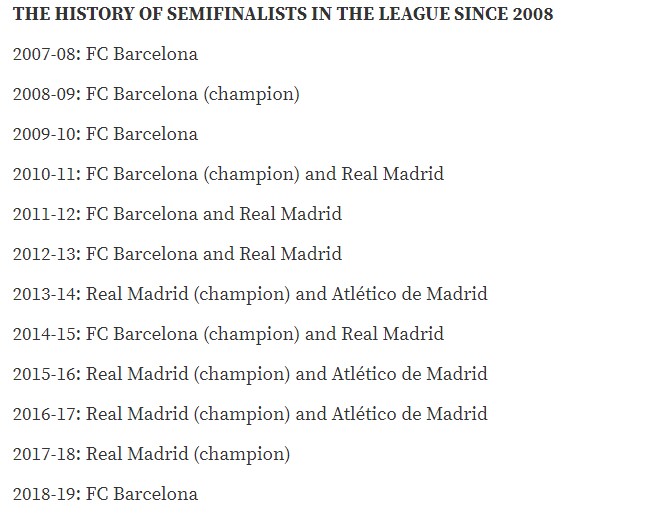
Task: Click "Real Madrid" in the 2010-11 line
Action: pos(393,174)
